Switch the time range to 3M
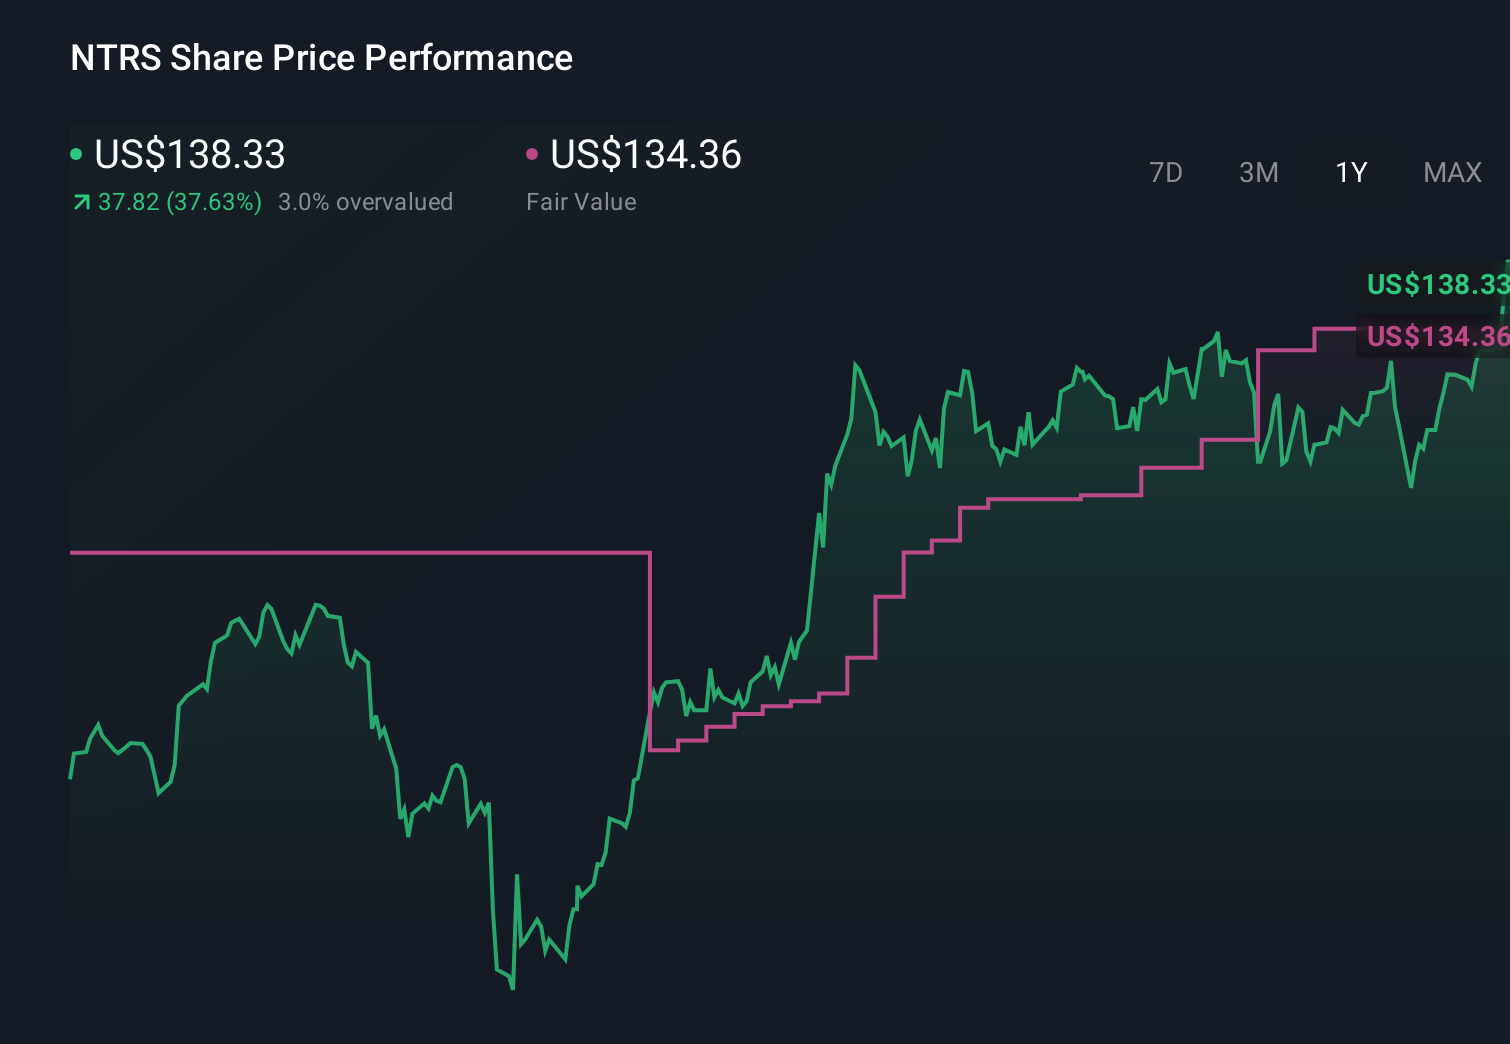This screenshot has width=1510, height=1044. pyautogui.click(x=1258, y=172)
